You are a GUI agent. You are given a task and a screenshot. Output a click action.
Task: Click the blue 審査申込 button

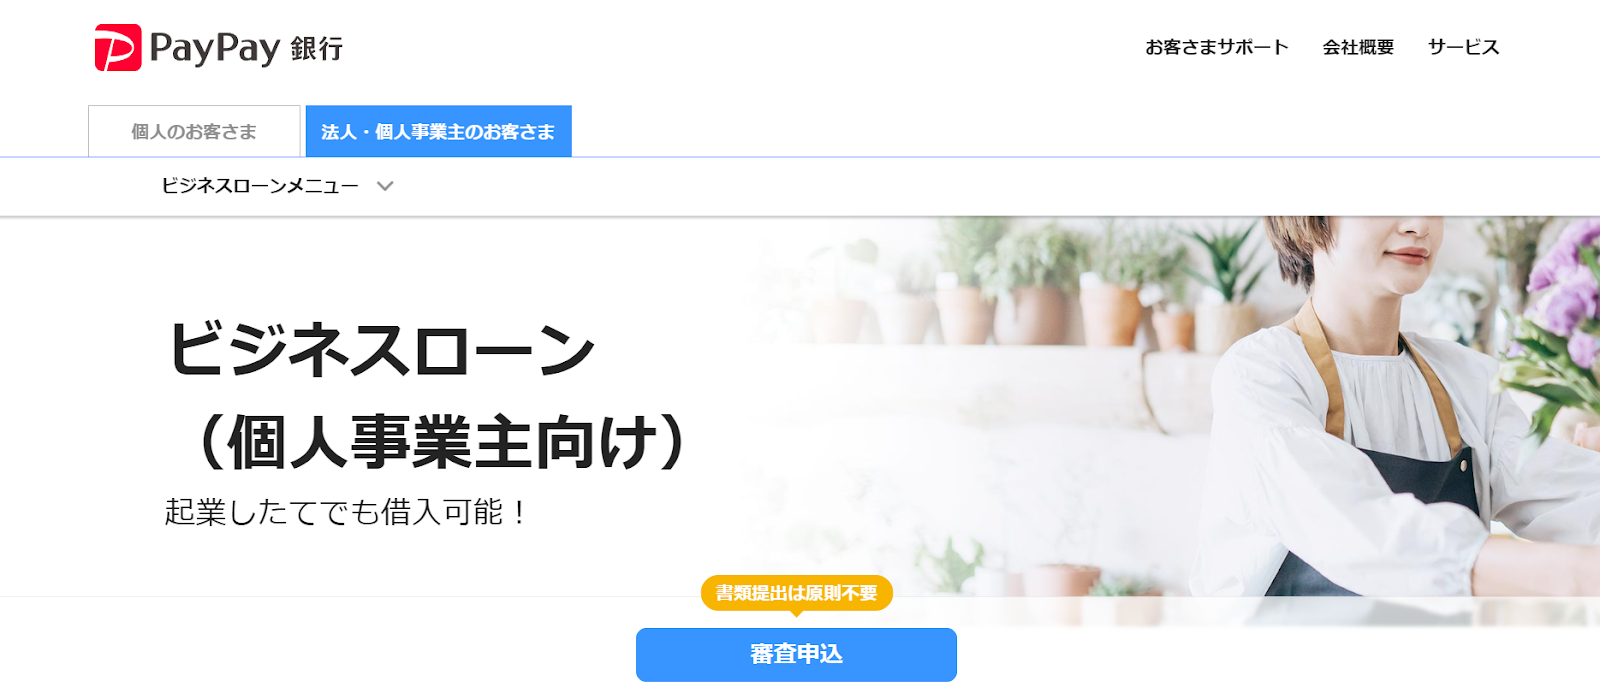[x=796, y=654]
